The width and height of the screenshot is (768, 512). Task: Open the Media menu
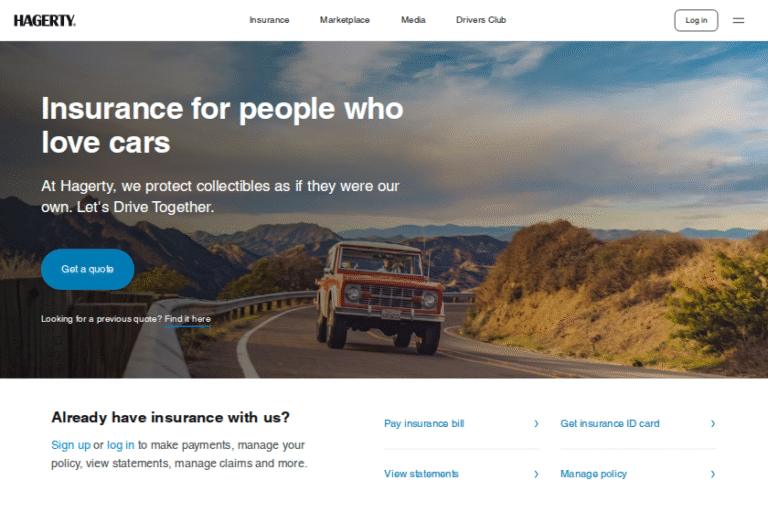click(x=413, y=20)
